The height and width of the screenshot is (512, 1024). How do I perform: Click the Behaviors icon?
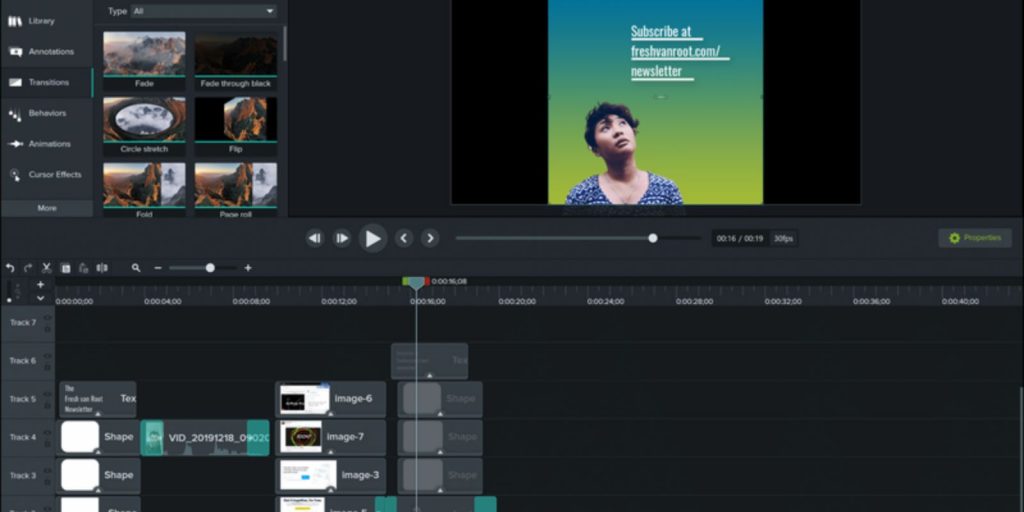click(14, 114)
